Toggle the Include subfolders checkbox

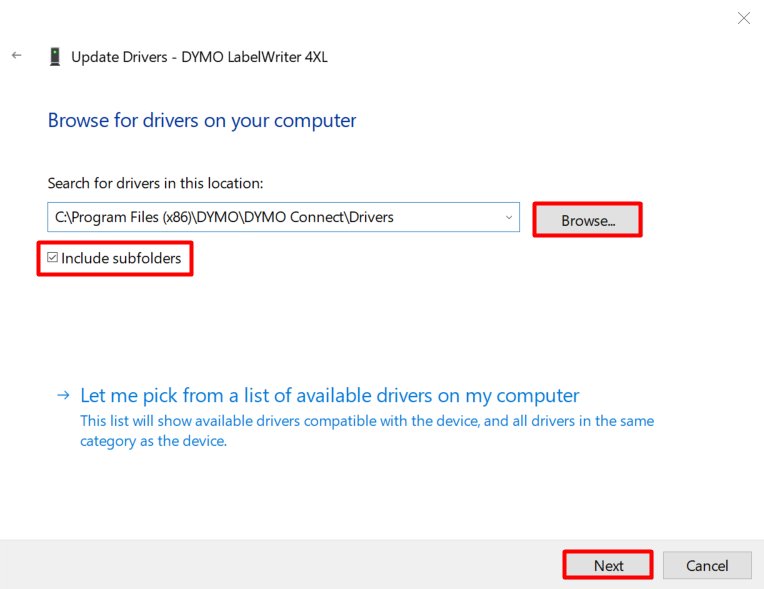coord(53,257)
